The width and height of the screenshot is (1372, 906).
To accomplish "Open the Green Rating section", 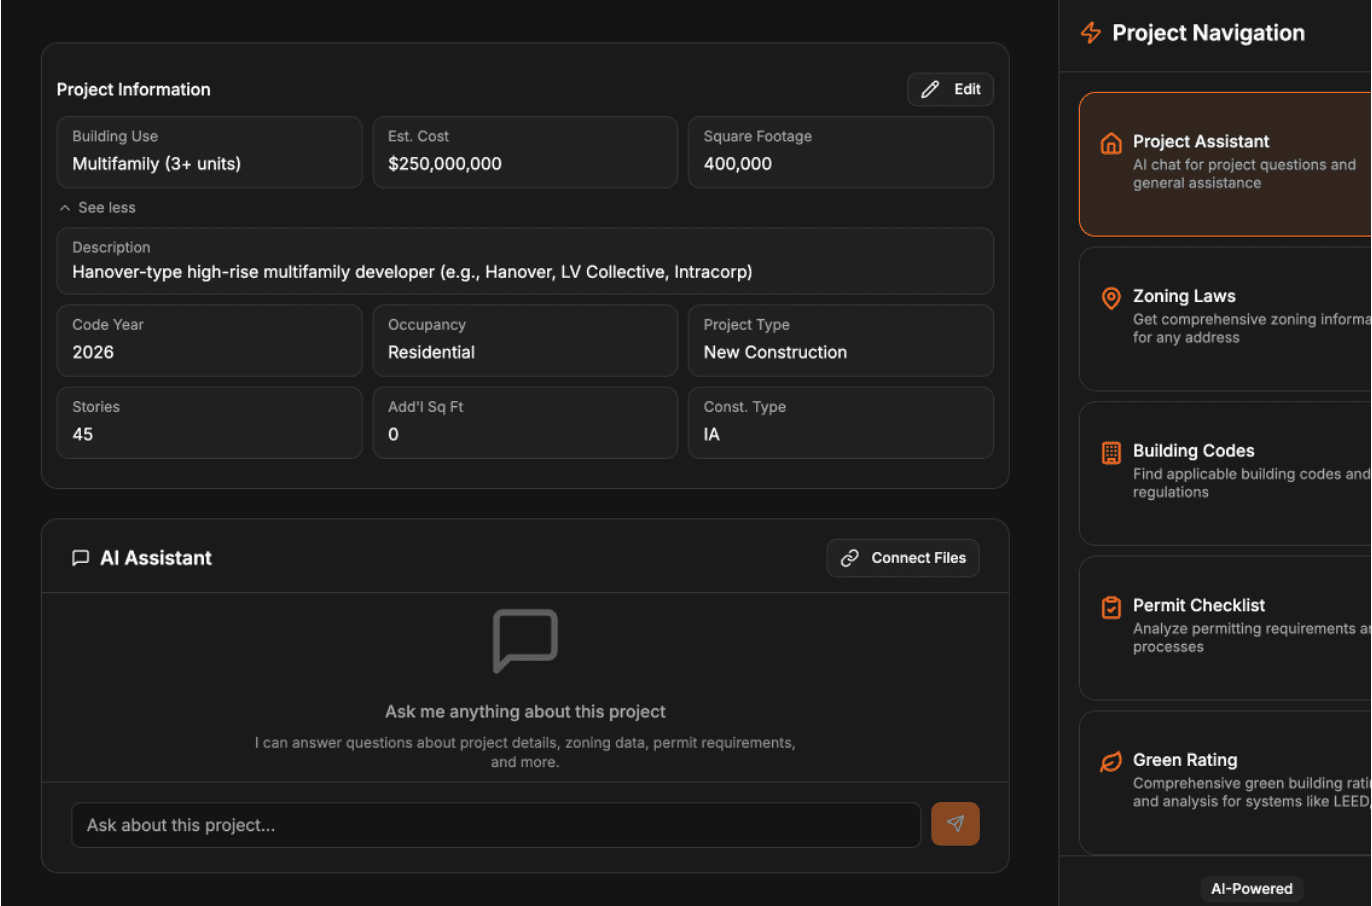I will [x=1225, y=781].
